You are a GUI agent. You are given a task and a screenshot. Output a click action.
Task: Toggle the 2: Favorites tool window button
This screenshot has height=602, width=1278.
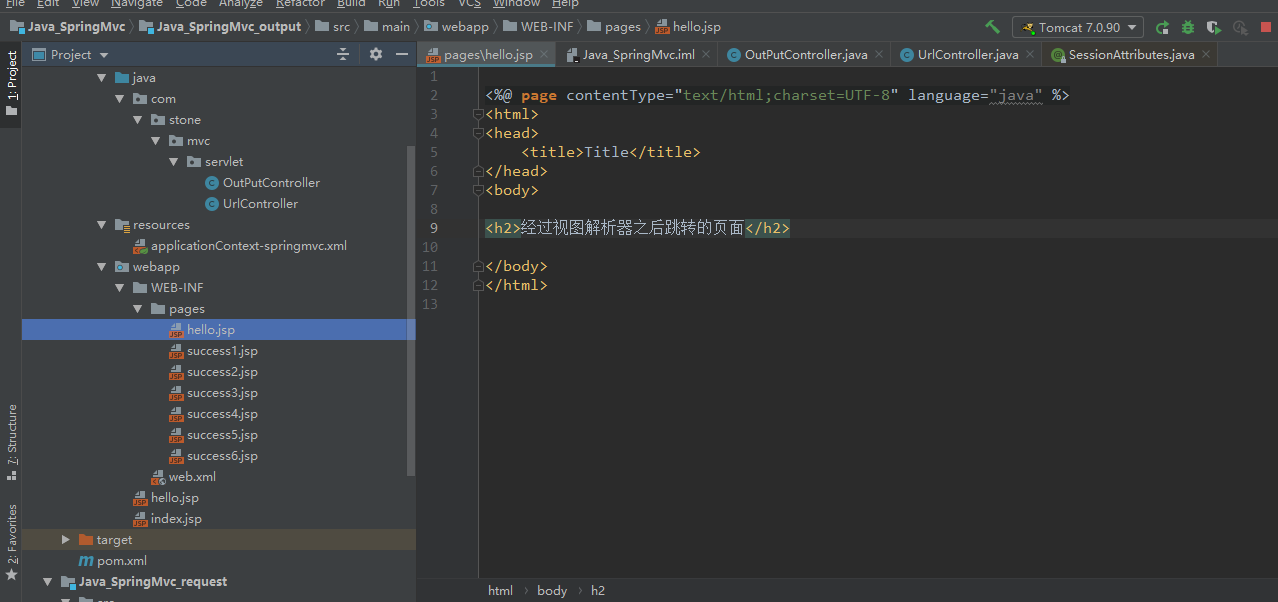point(12,543)
